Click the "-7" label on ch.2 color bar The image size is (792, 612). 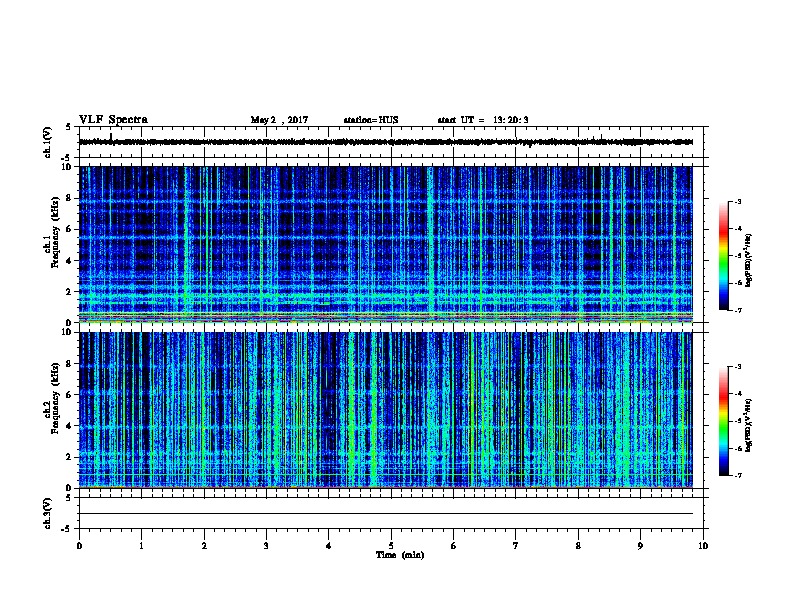tap(737, 476)
